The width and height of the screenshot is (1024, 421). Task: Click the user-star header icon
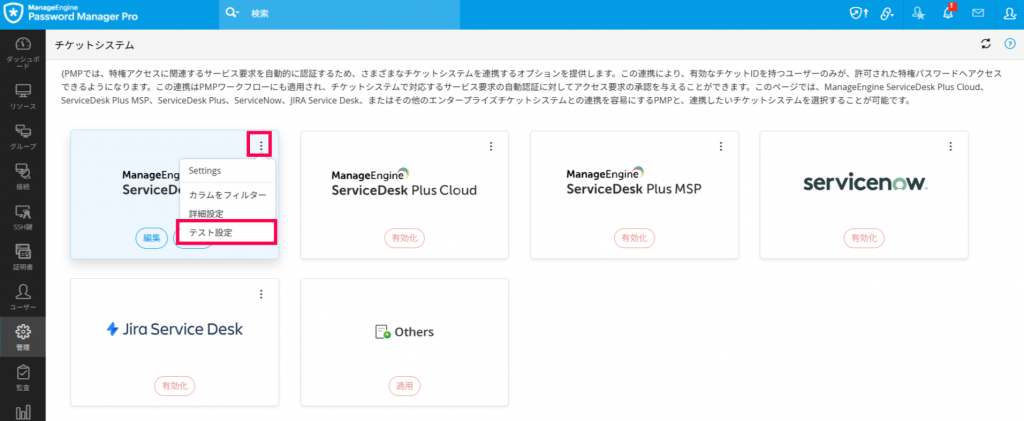(x=918, y=13)
